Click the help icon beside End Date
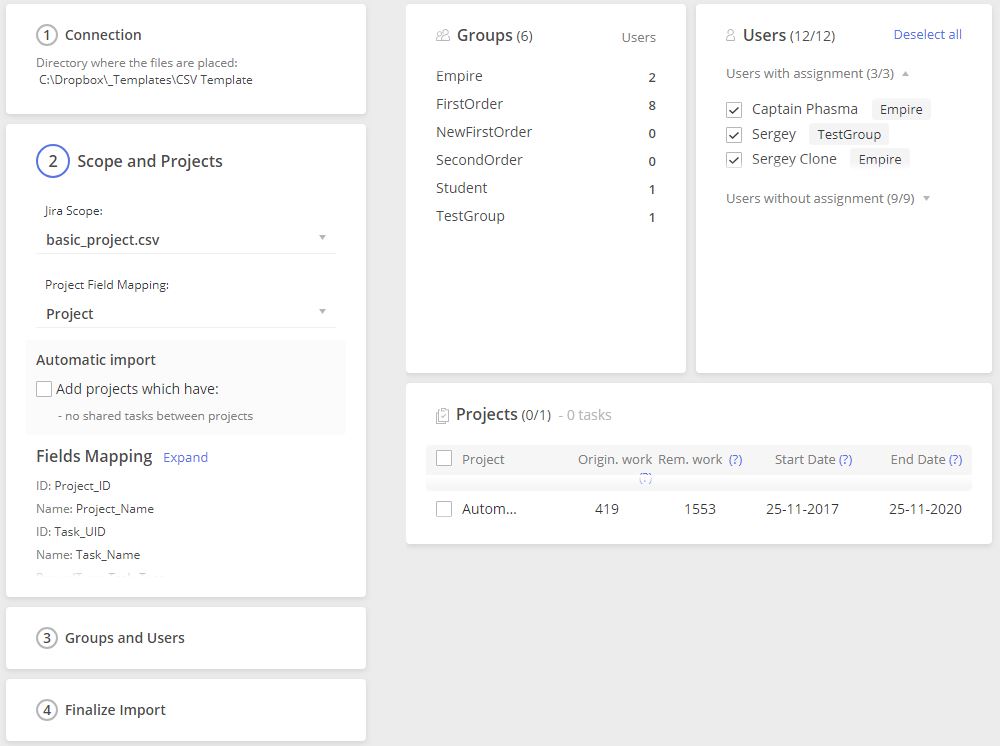This screenshot has height=746, width=1000. click(955, 460)
